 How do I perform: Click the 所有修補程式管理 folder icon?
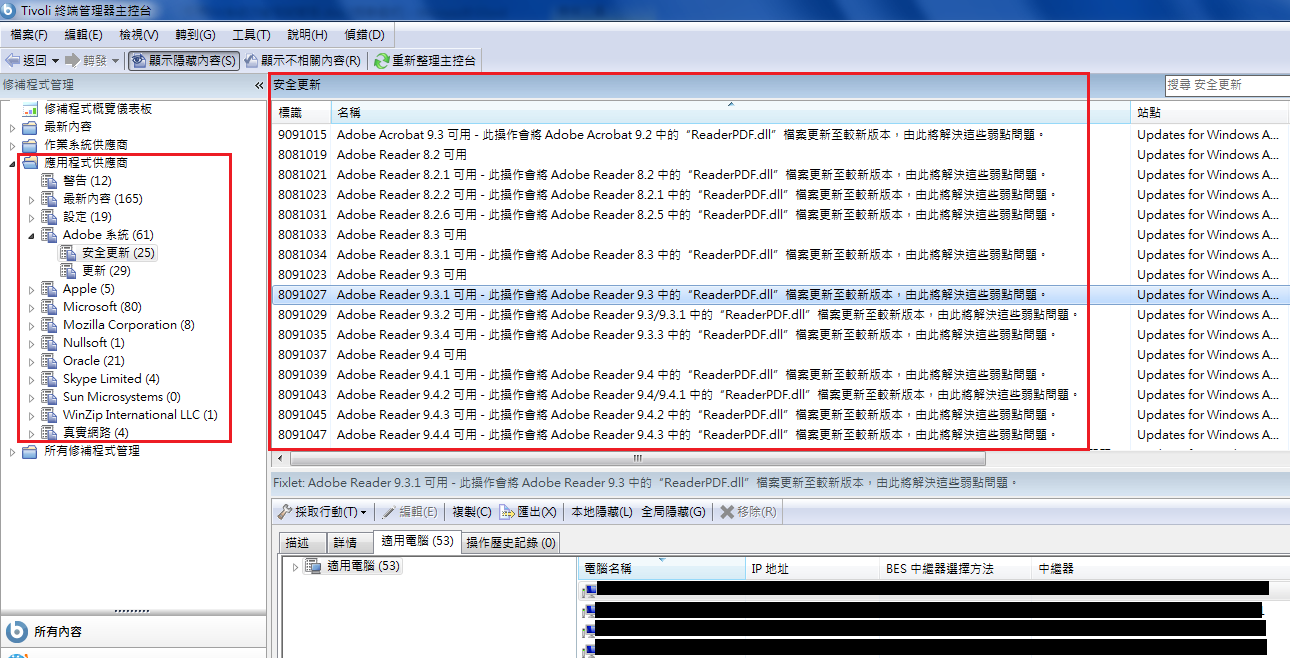(x=30, y=451)
